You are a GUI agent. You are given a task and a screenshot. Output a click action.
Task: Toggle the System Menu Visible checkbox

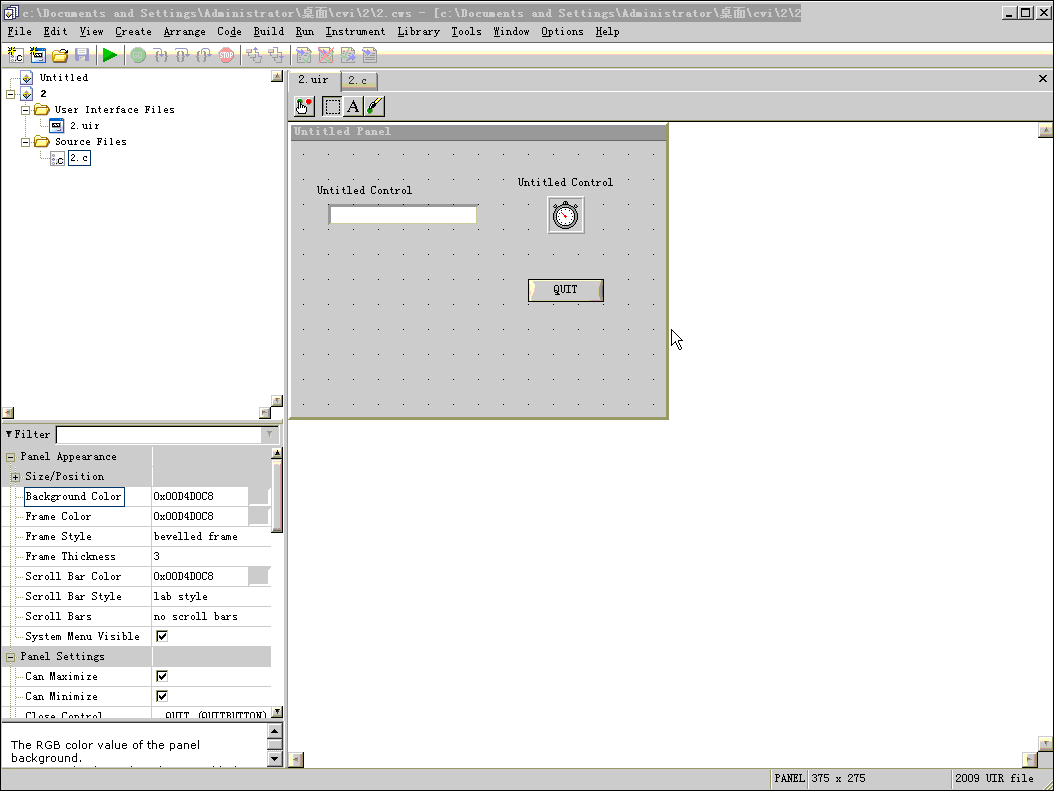point(162,636)
